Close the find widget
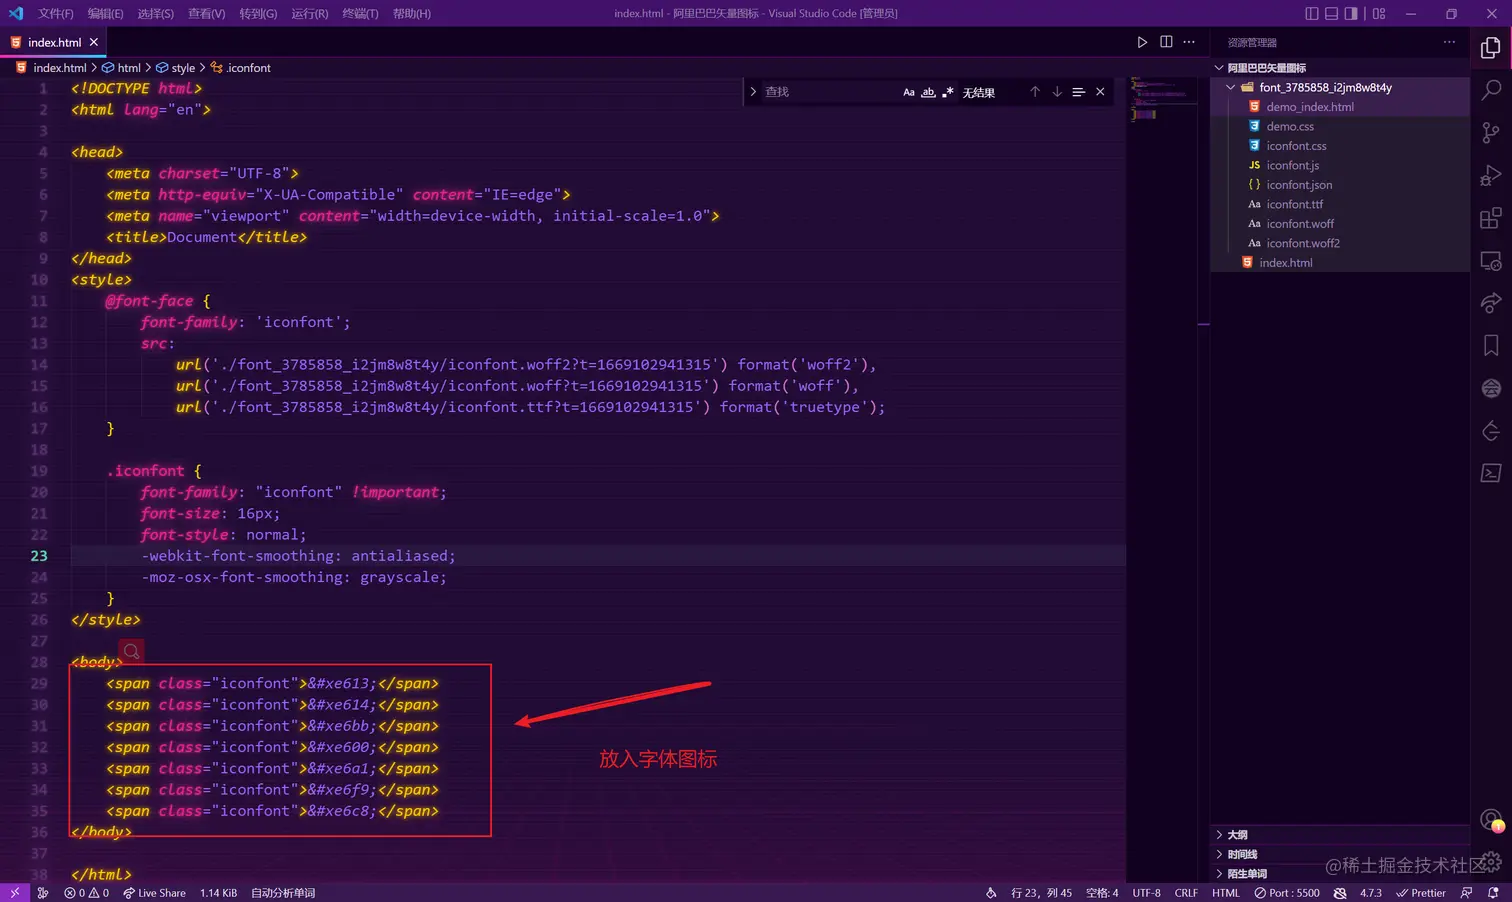 coord(1100,92)
